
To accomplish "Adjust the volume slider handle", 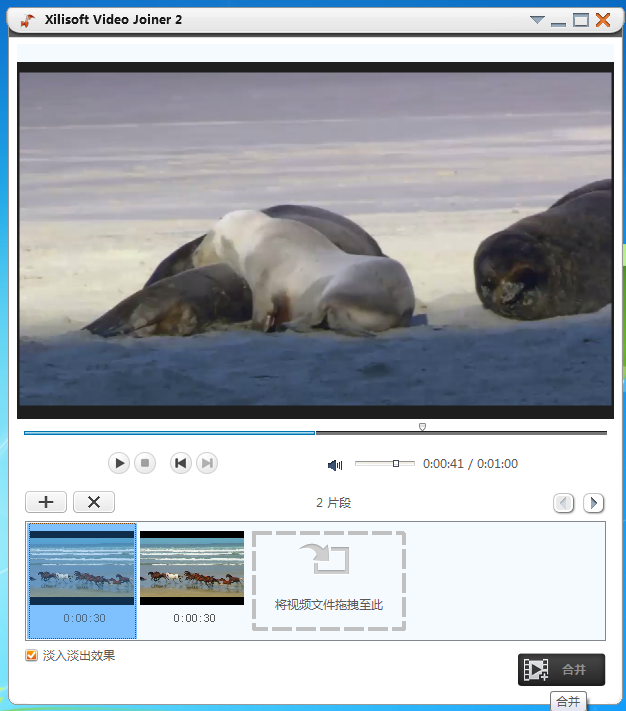I will pos(396,463).
